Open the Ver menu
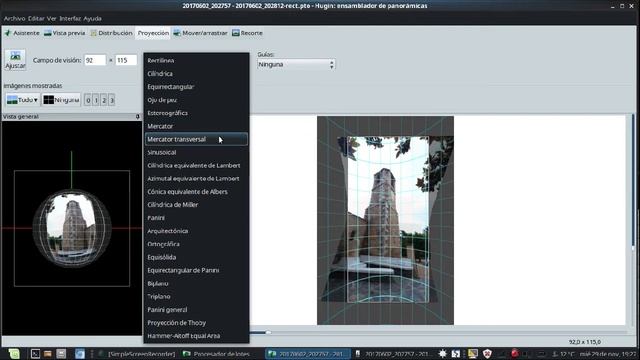Screen dimensions: 640x360 pyautogui.click(x=51, y=18)
